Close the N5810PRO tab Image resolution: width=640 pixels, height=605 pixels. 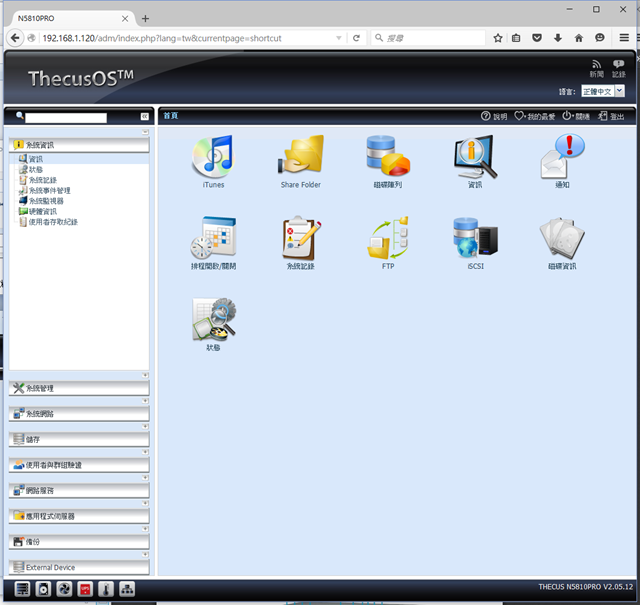click(125, 19)
